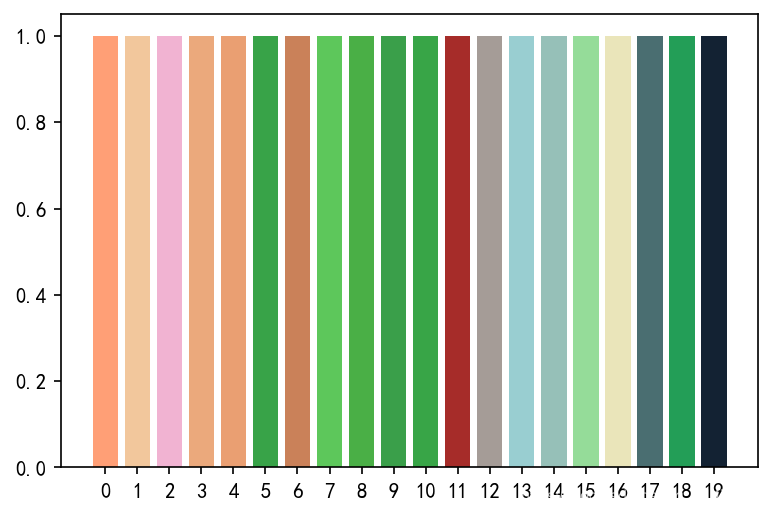Select the light green bar labeled 7
The image size is (773, 515).
tap(329, 251)
